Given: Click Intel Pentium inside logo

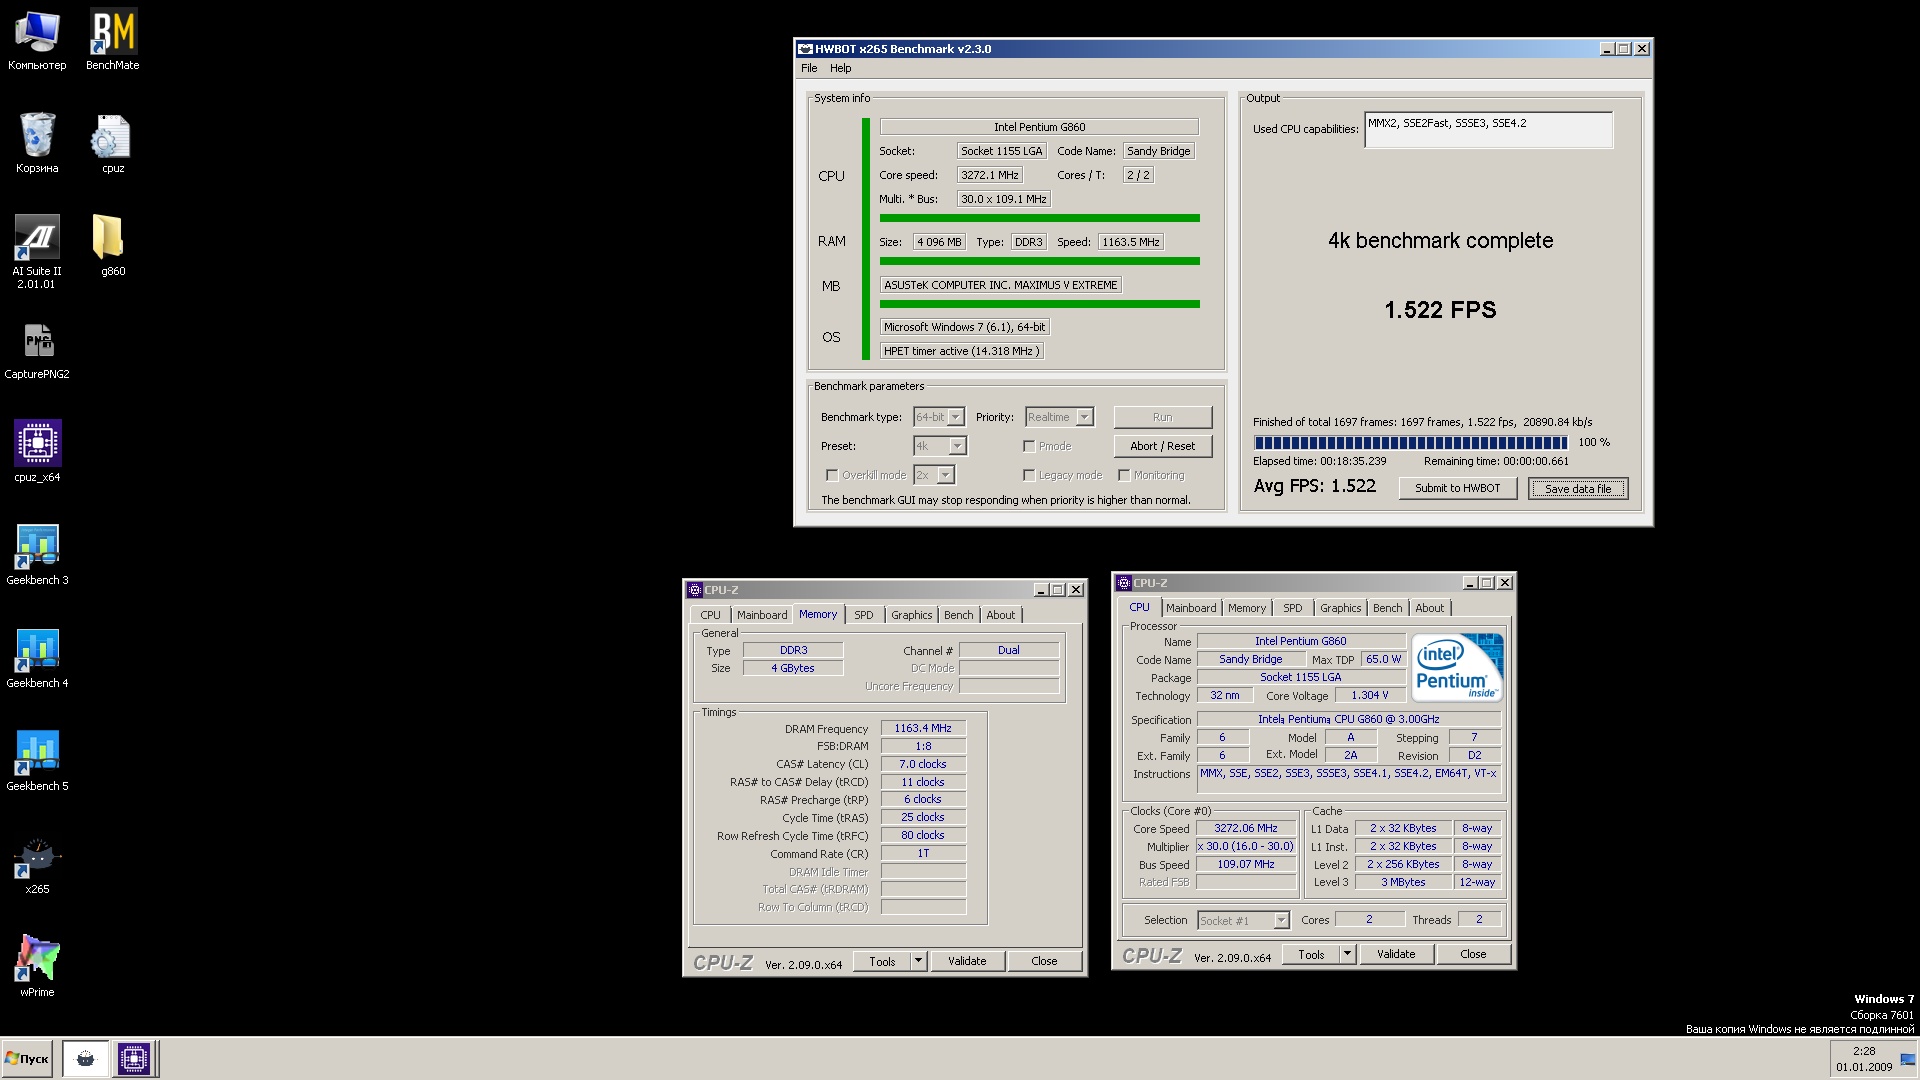Looking at the screenshot, I should [x=1457, y=667].
